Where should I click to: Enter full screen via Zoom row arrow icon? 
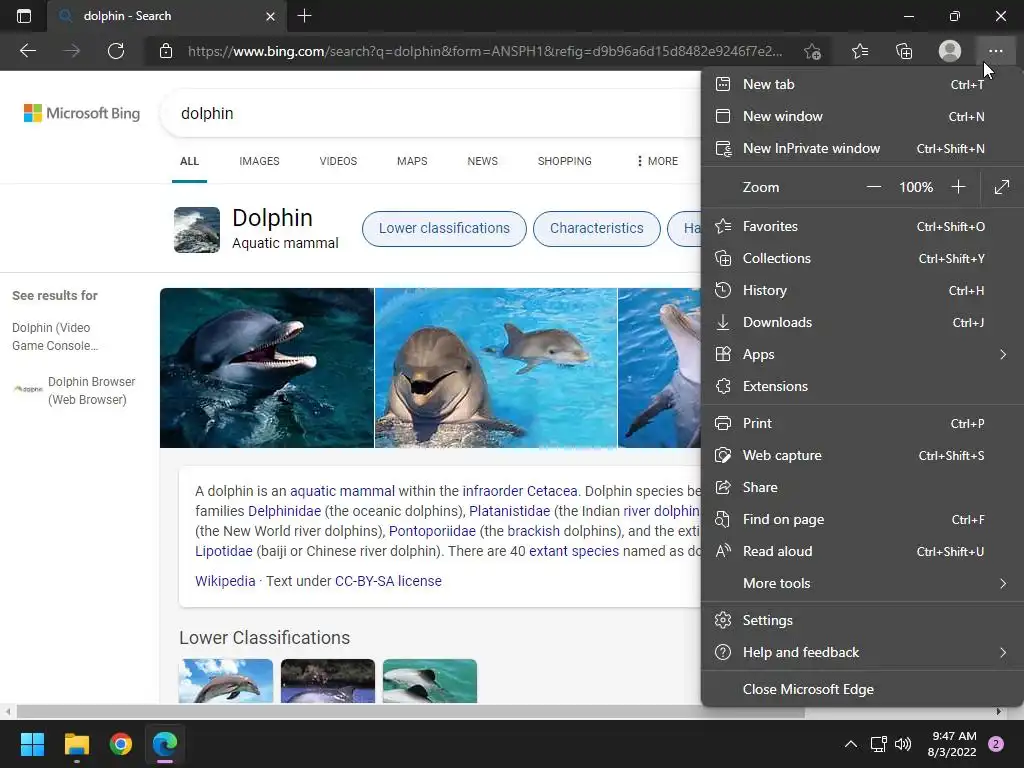click(1002, 187)
